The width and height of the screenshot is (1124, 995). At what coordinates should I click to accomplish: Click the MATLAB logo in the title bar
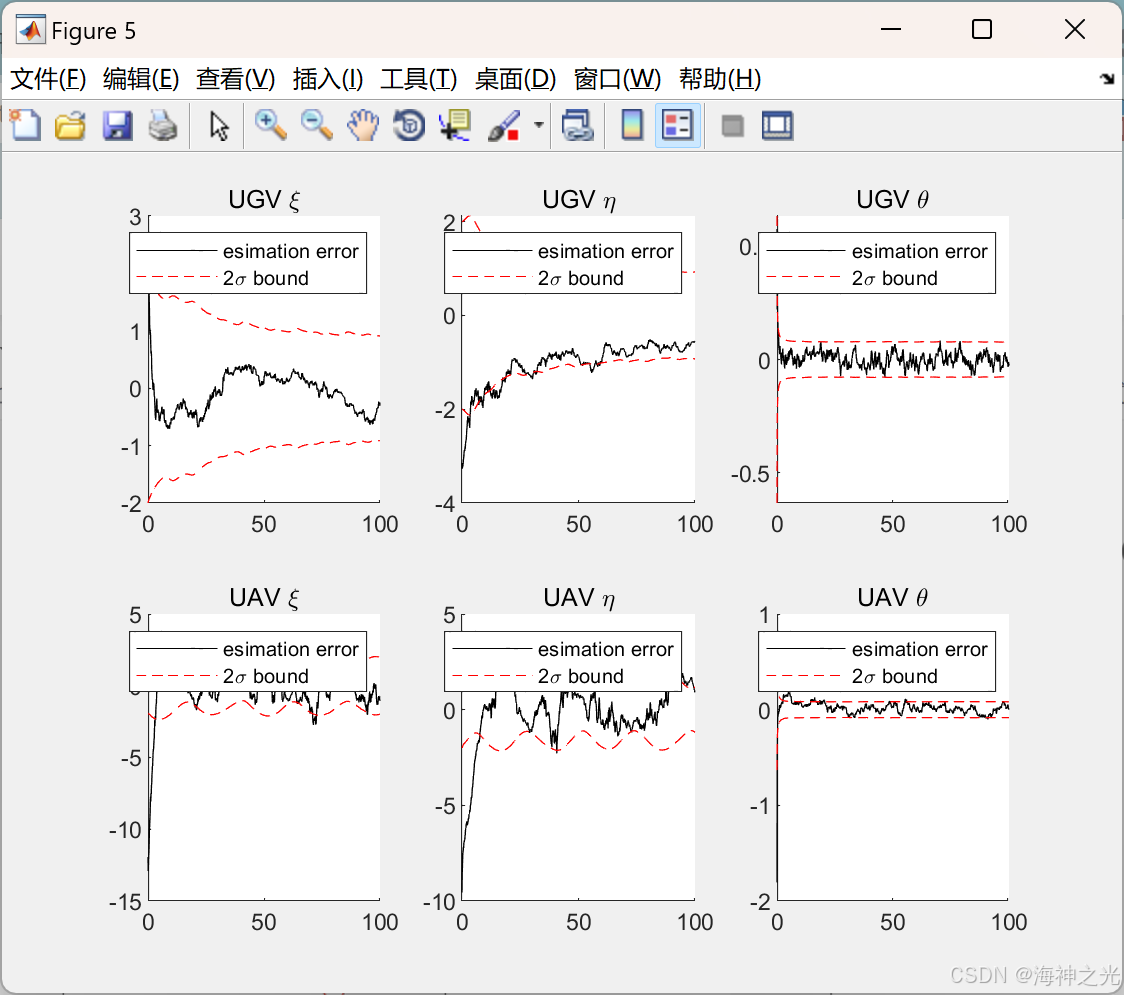(30, 30)
